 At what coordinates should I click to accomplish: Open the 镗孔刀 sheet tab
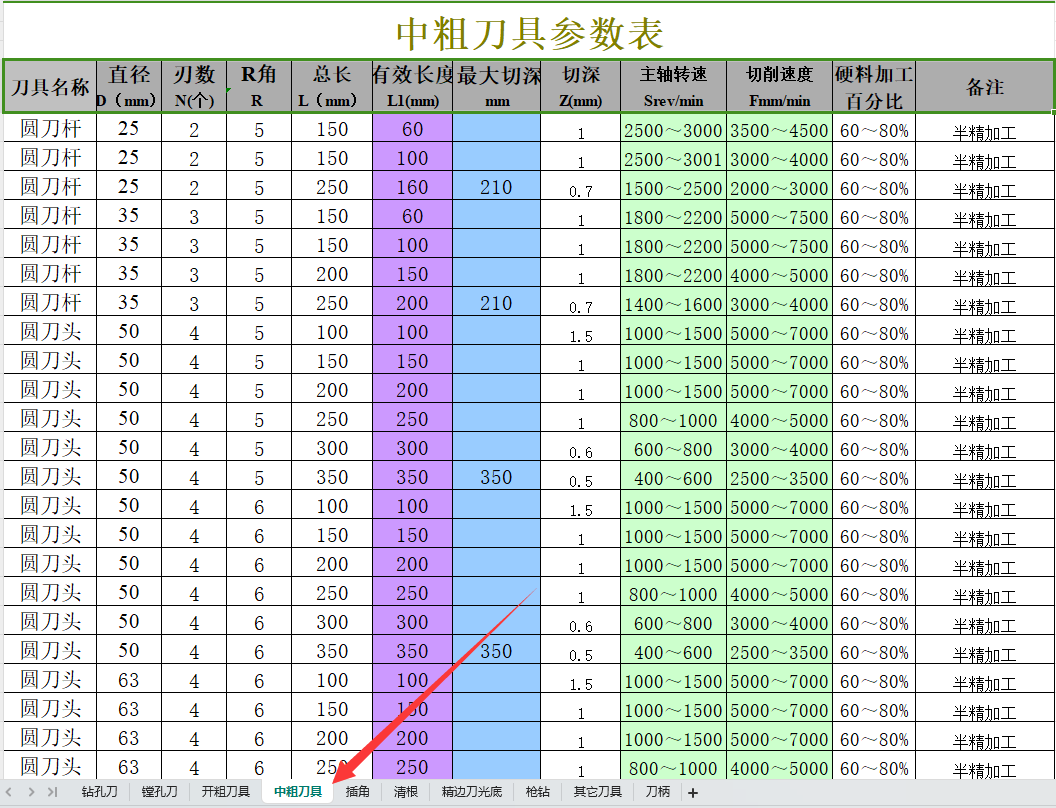coord(160,792)
